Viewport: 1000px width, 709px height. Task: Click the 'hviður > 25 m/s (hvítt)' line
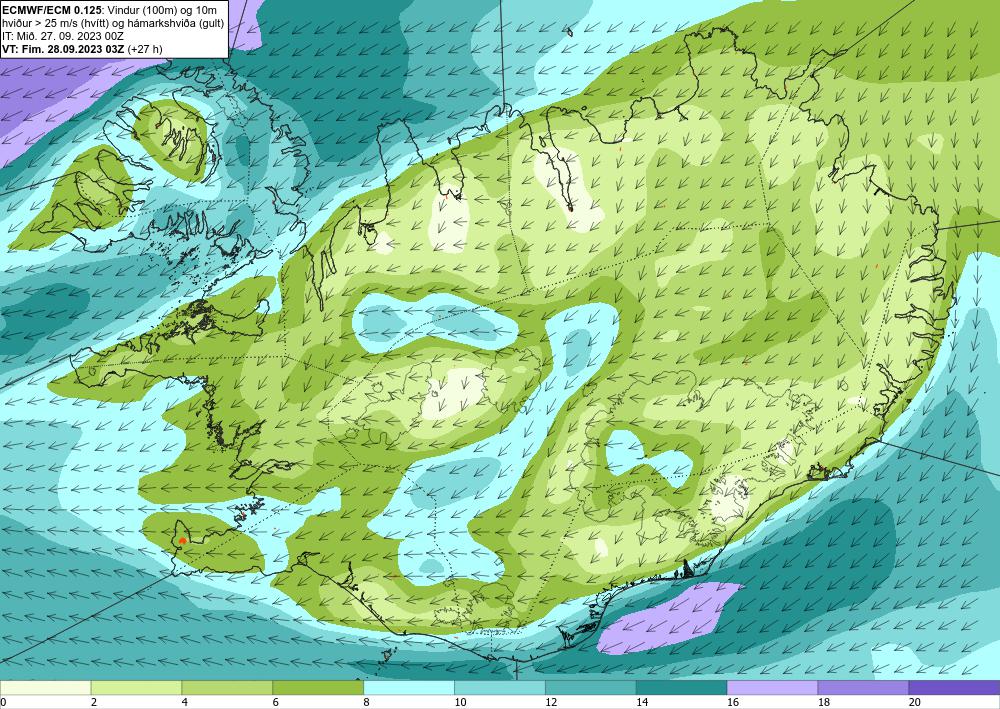(x=113, y=22)
